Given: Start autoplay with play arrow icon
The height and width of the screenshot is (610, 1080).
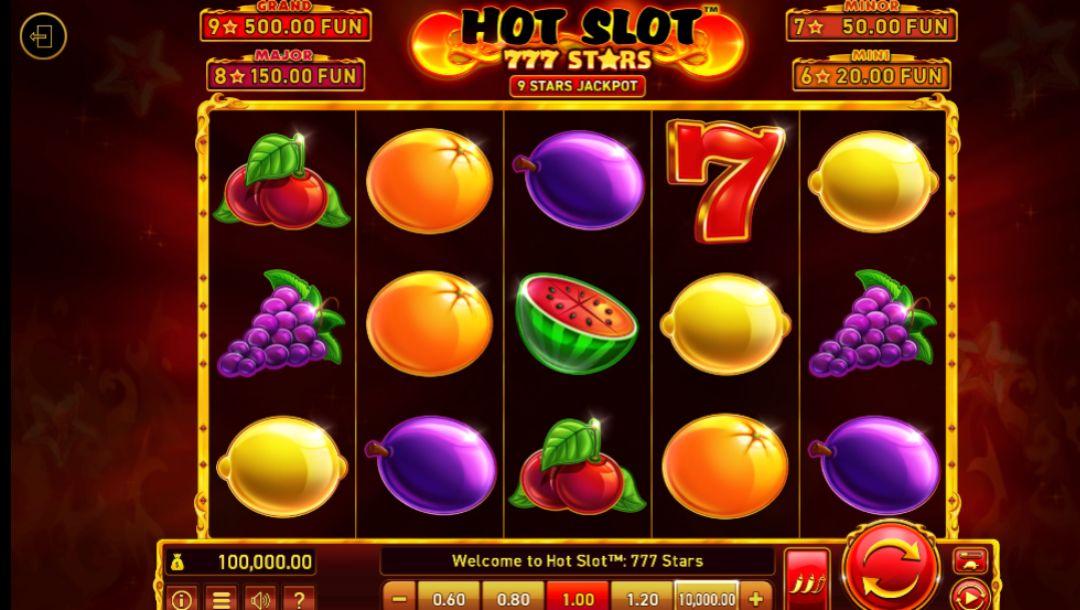Looking at the screenshot, I should 970,596.
